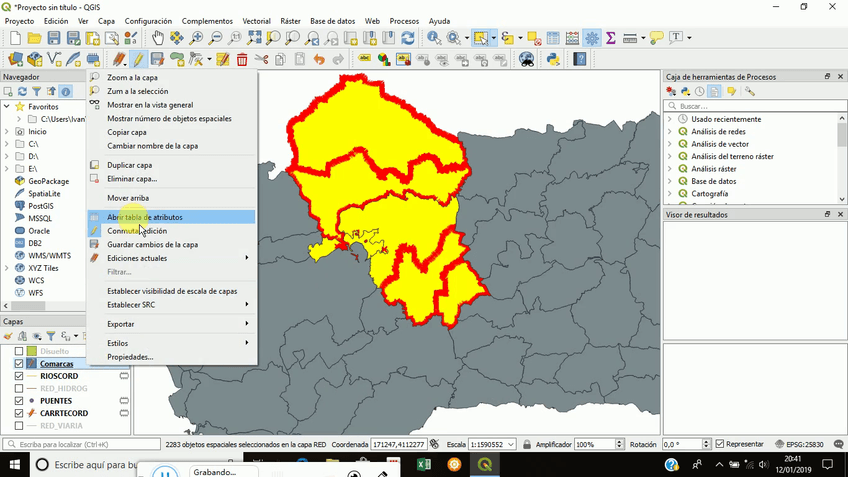Viewport: 848px width, 477px height.
Task: Expand Análisis de redes in Processing toolbox
Action: coord(670,132)
